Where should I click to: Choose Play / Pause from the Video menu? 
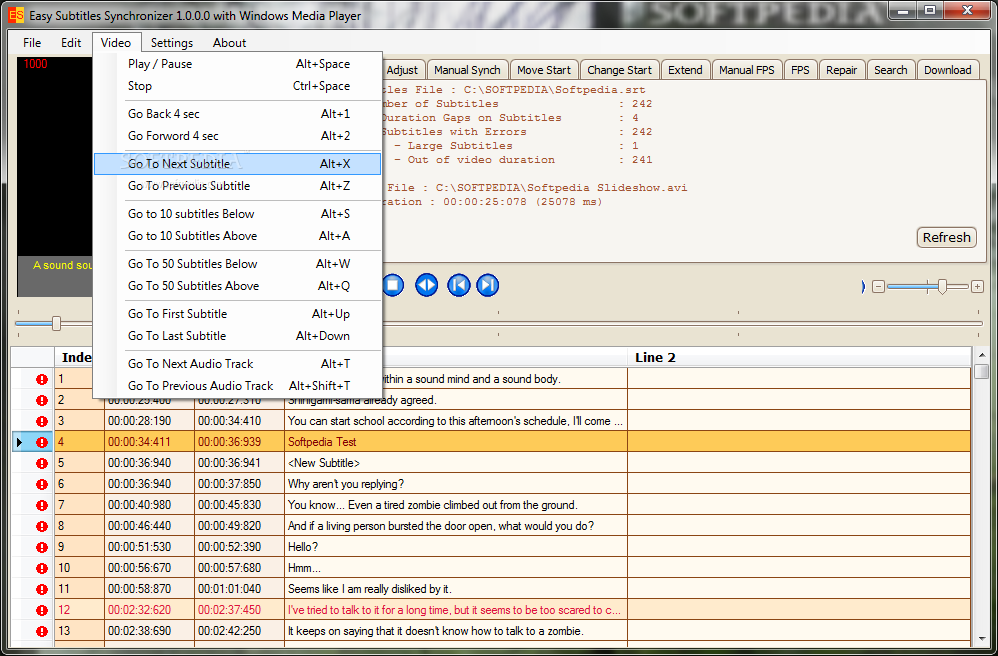tap(237, 64)
